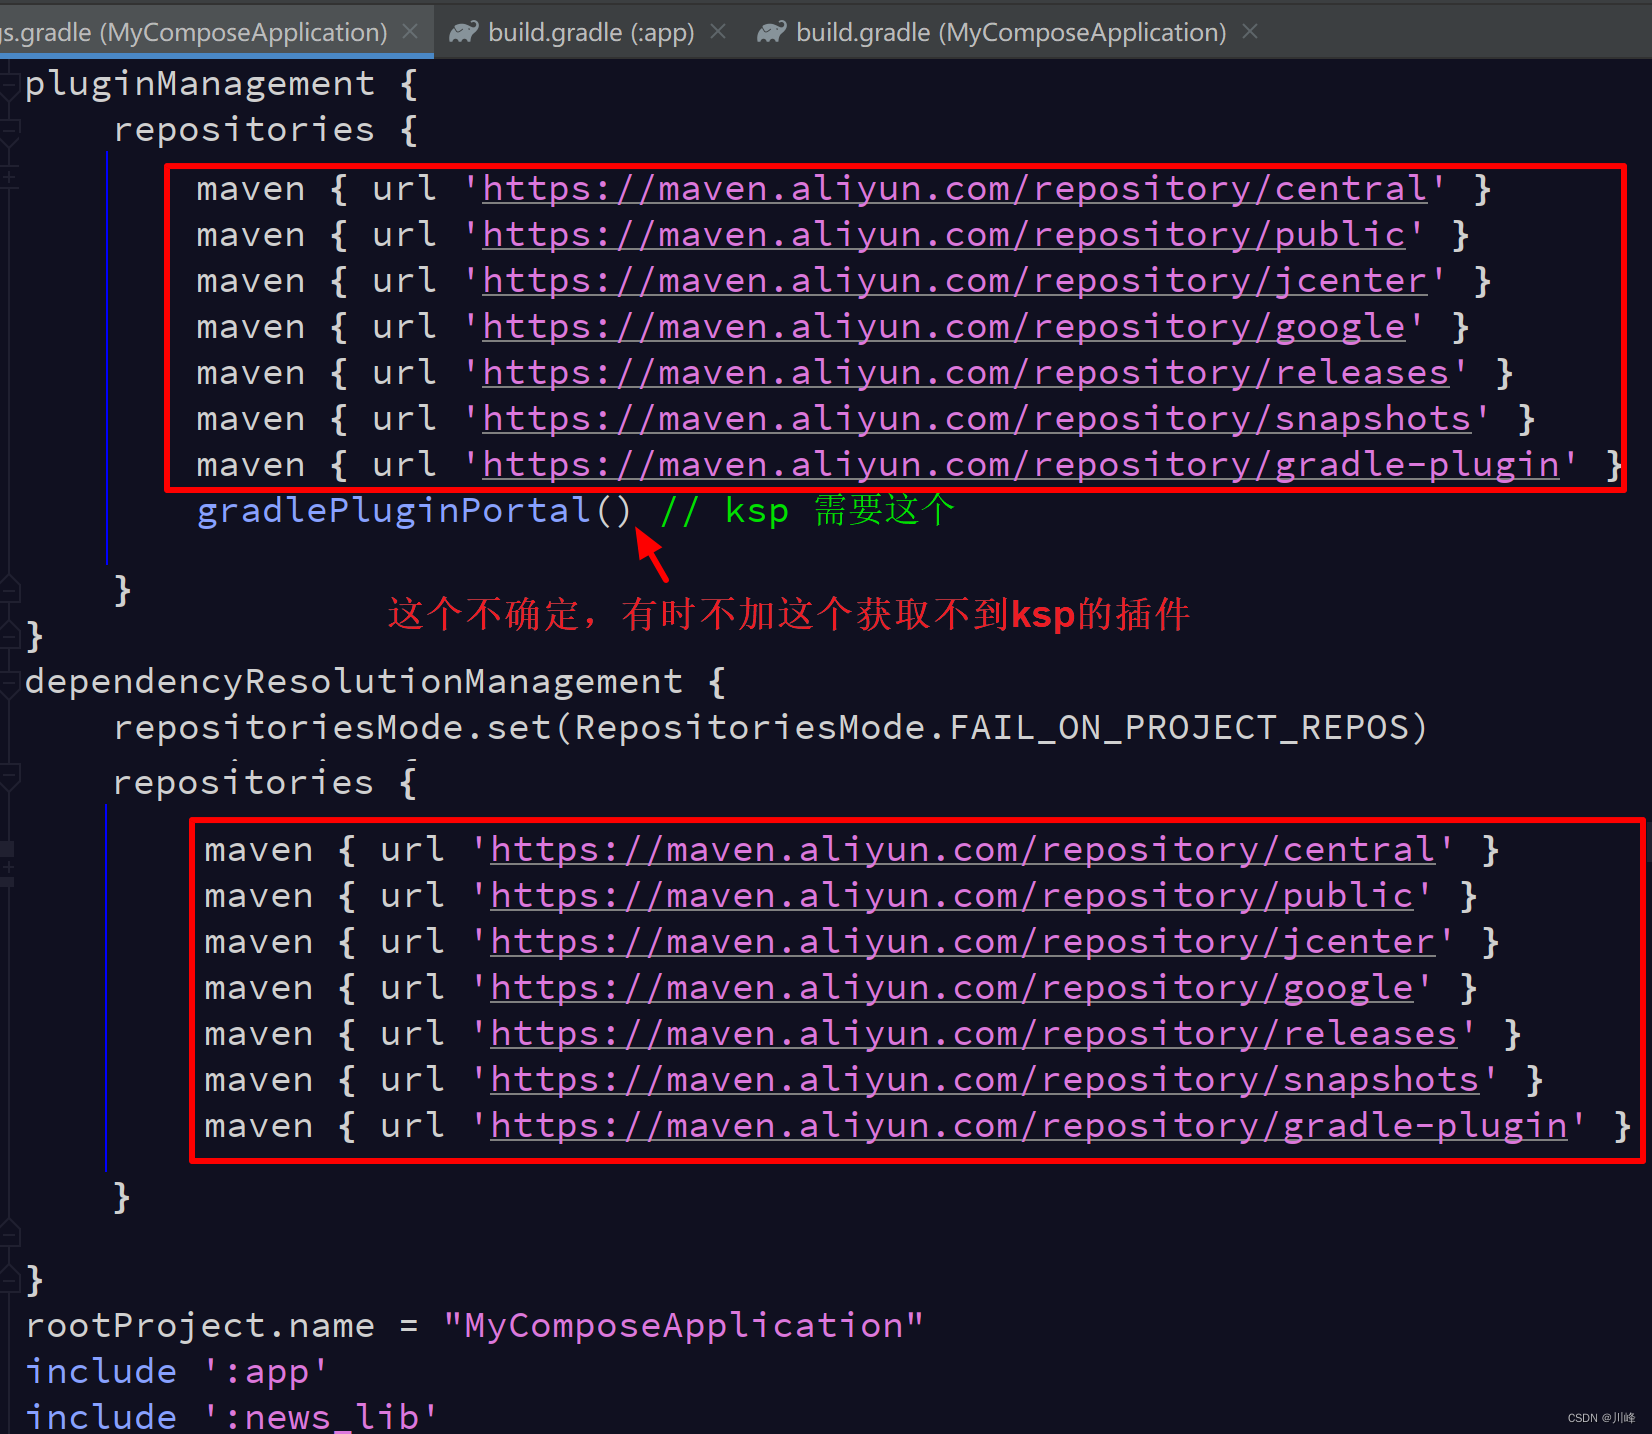The image size is (1652, 1434).
Task: Close the build.gradle (:app) tab
Action: pyautogui.click(x=718, y=32)
